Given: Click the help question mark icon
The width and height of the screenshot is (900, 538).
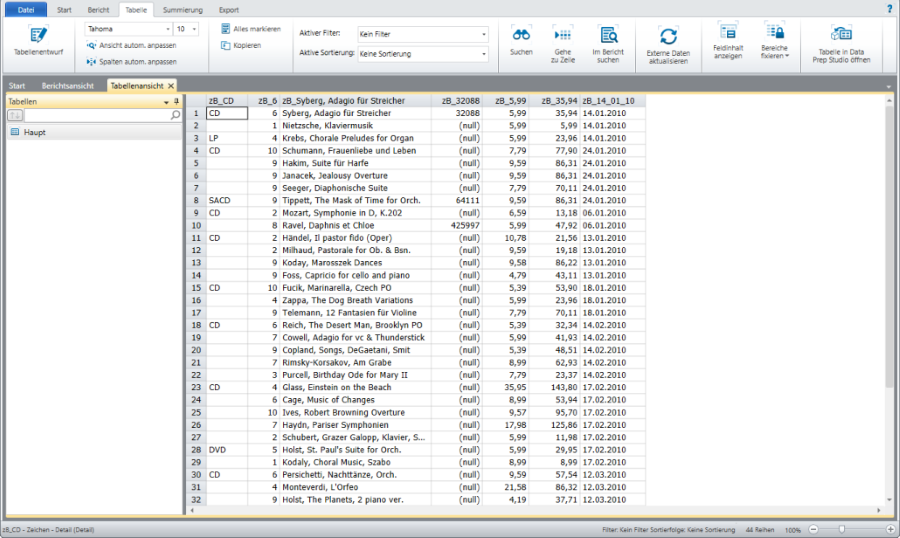Looking at the screenshot, I should coord(889,8).
